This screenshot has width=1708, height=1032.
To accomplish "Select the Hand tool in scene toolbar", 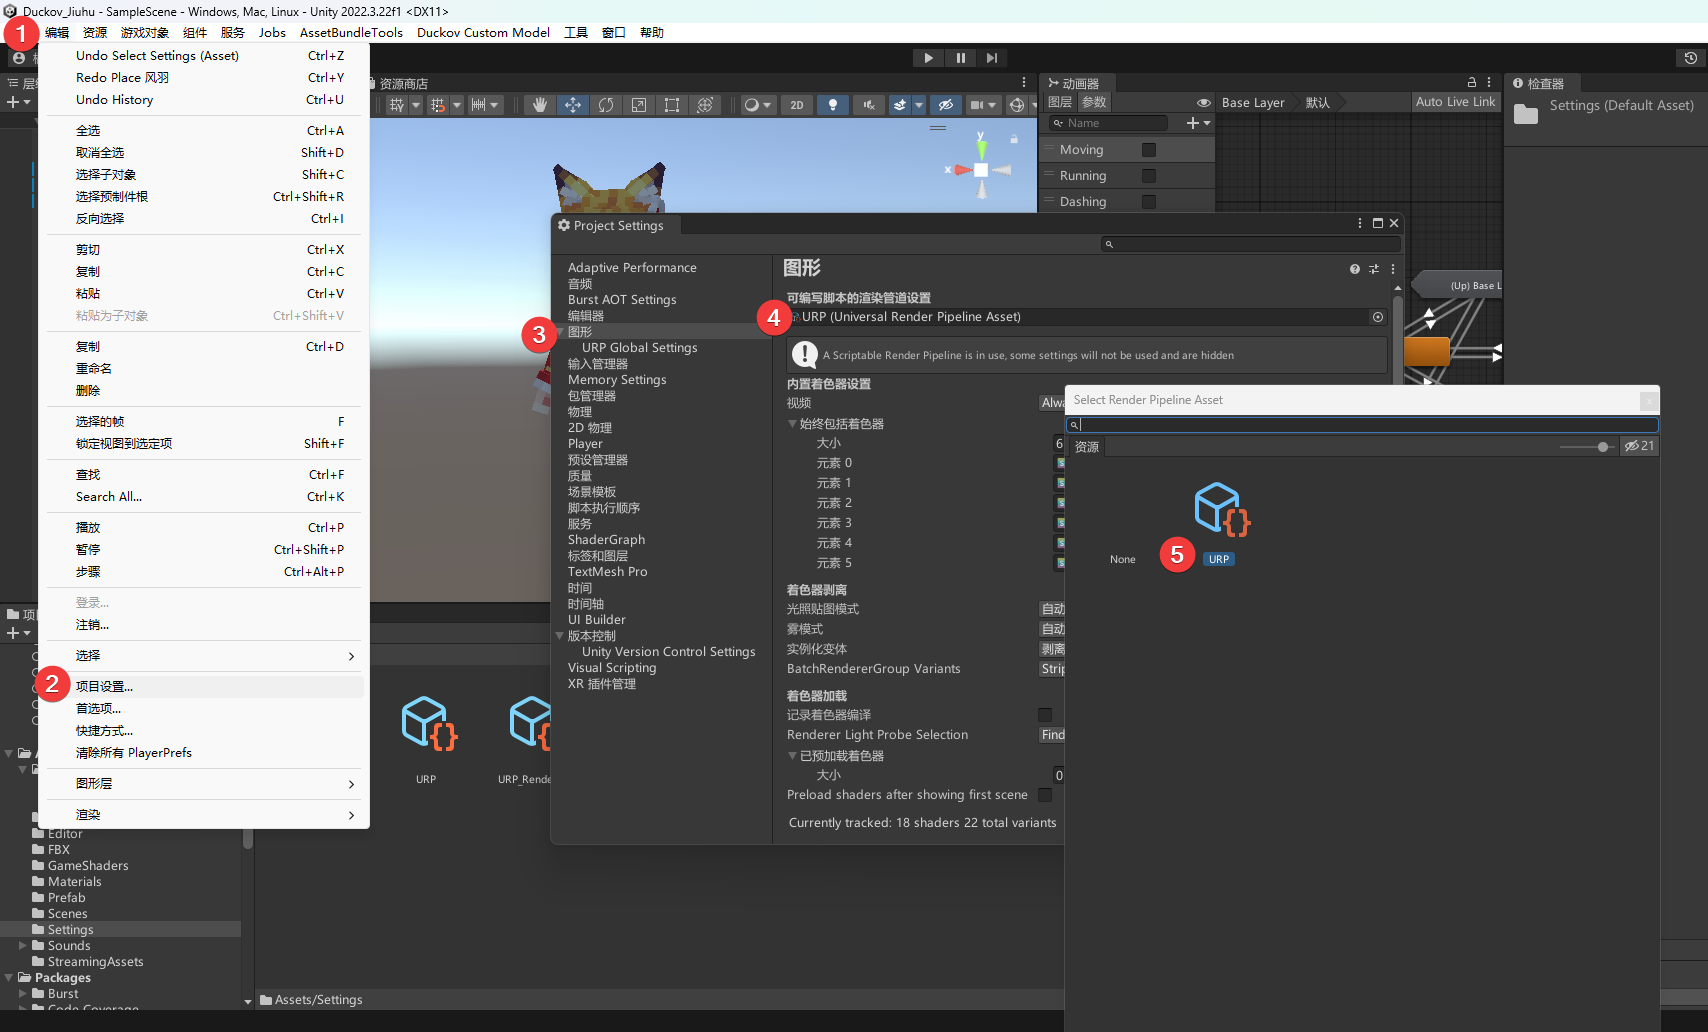I will (x=540, y=105).
